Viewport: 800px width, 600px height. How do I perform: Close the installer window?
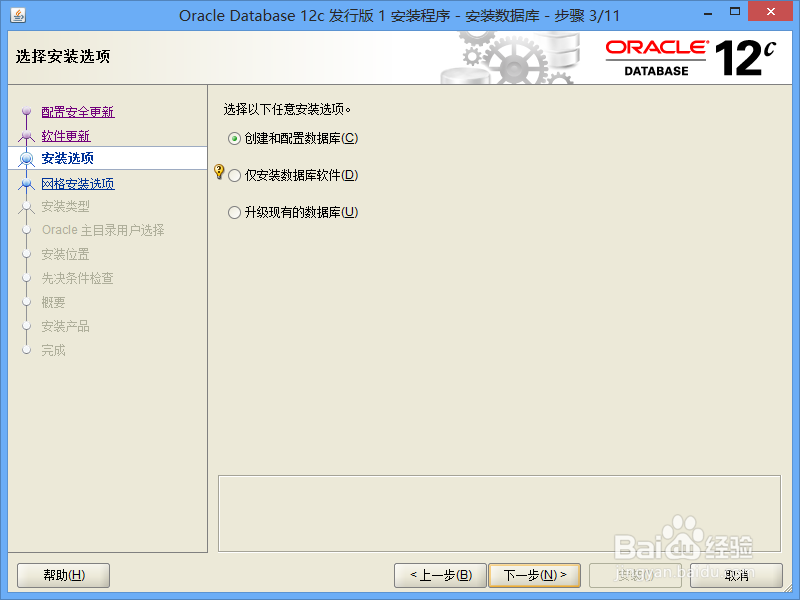click(771, 12)
